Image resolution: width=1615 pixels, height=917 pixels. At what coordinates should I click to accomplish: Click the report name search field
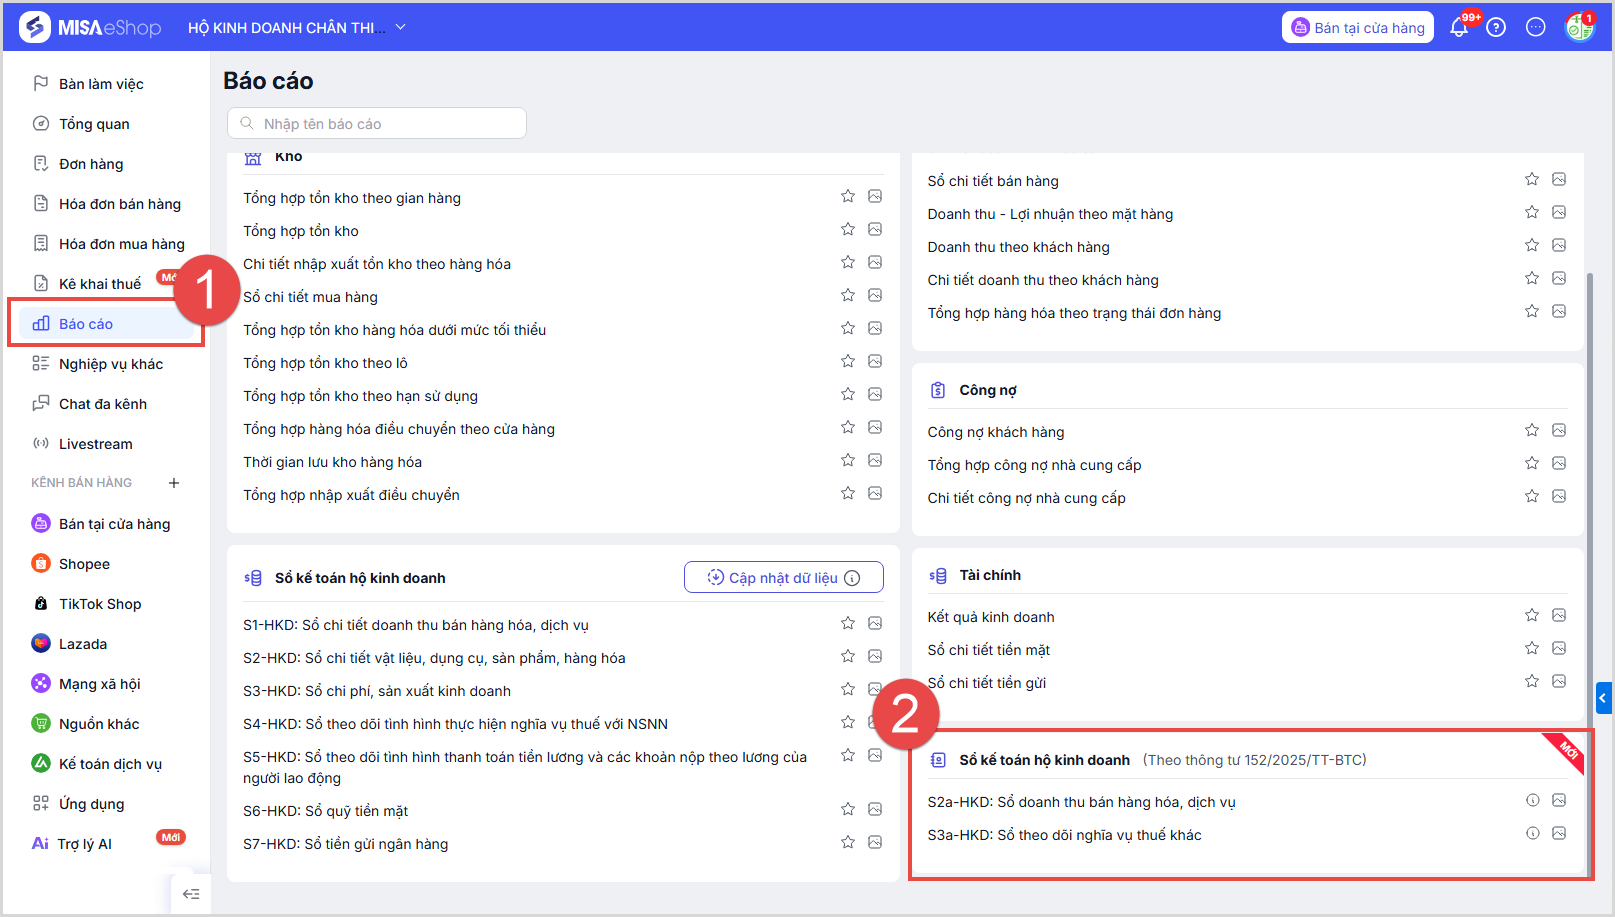click(x=377, y=124)
